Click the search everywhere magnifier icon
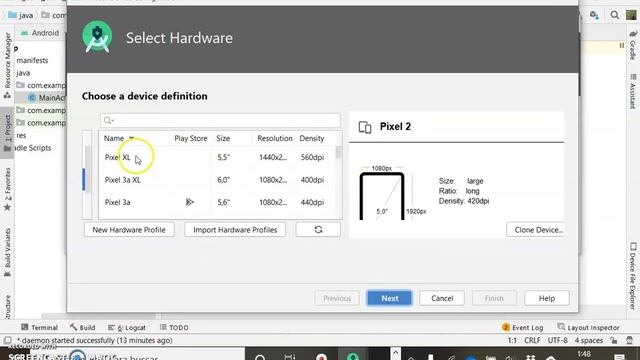 [615, 15]
